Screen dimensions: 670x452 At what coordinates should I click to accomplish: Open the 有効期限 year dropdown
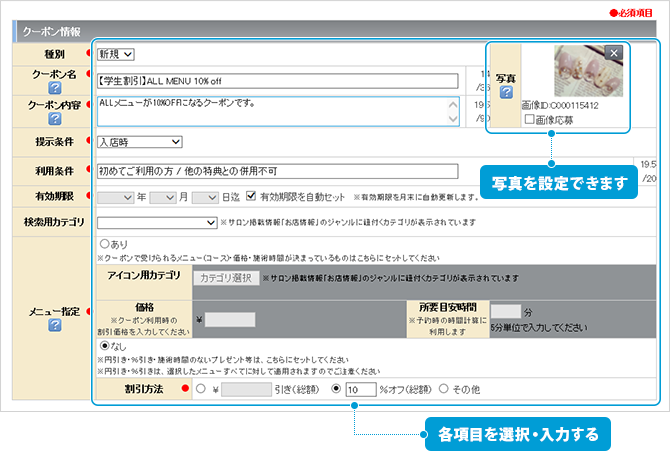click(115, 197)
